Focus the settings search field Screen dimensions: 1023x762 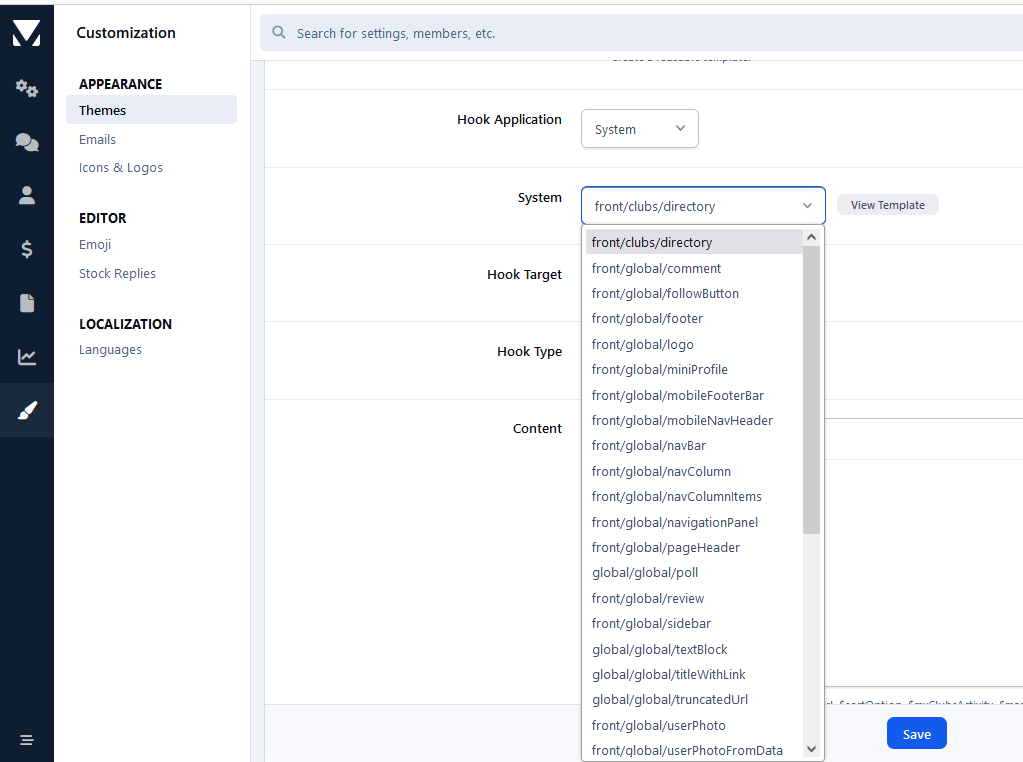point(640,33)
